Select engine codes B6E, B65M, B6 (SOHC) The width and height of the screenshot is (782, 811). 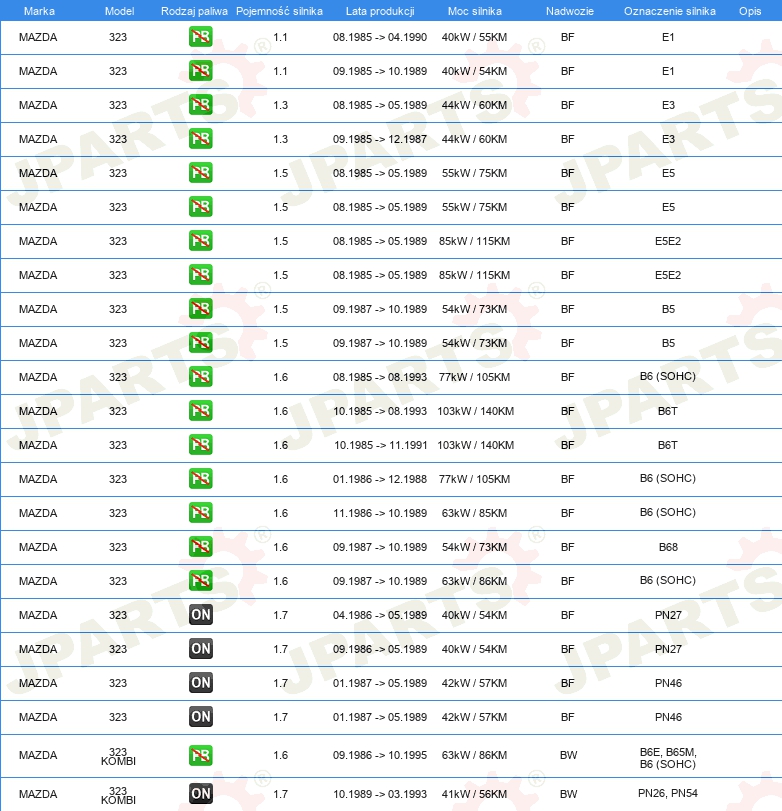pyautogui.click(x=668, y=758)
